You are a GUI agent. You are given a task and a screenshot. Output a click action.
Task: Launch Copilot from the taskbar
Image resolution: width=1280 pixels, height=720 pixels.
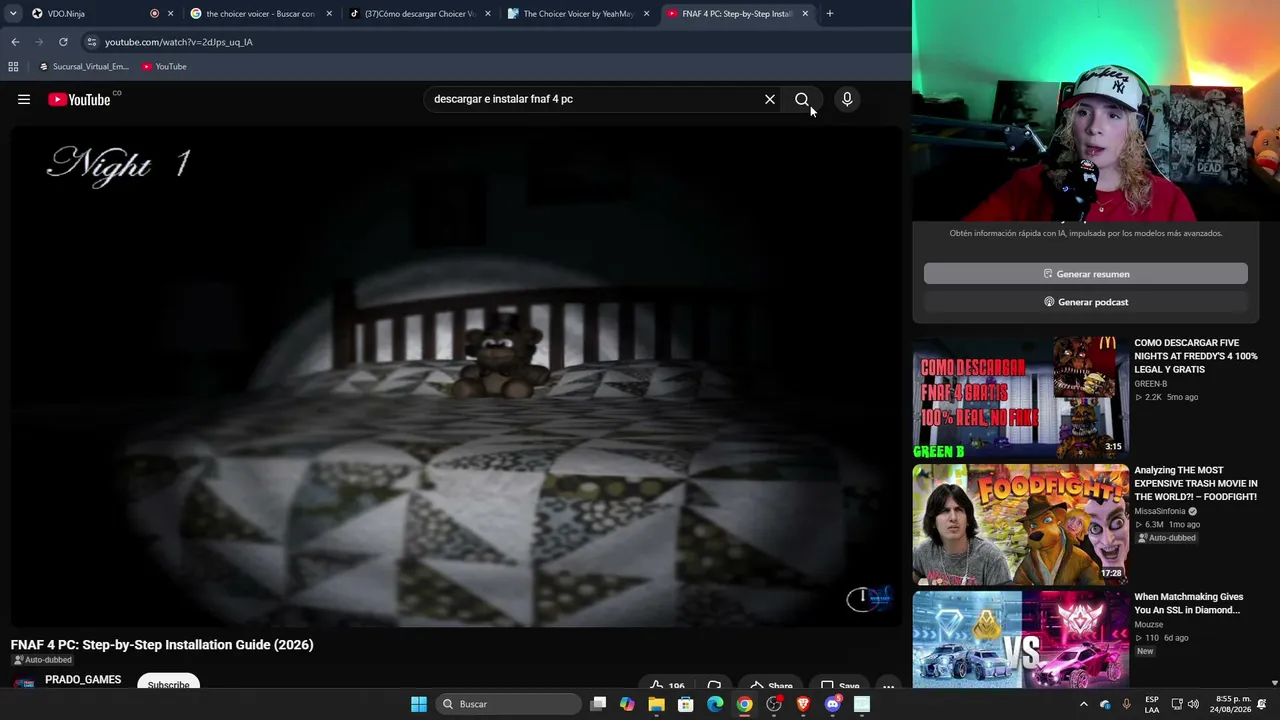coord(627,704)
